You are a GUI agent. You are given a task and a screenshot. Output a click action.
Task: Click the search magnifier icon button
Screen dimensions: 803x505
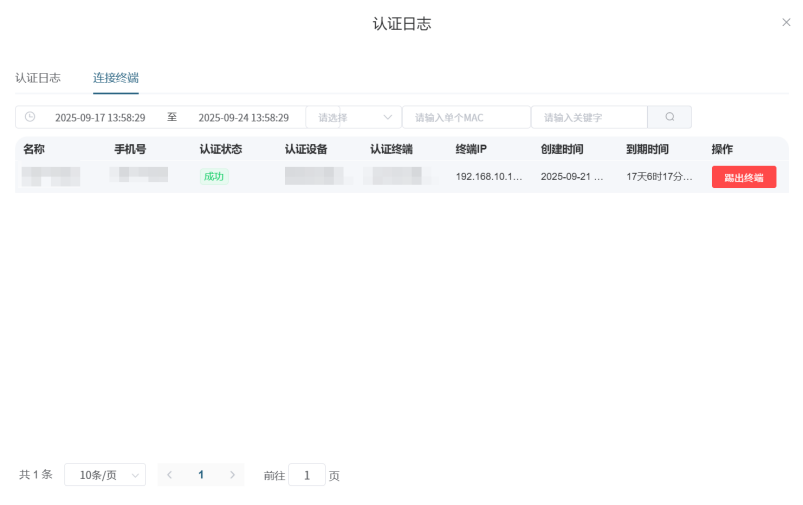[x=669, y=117]
